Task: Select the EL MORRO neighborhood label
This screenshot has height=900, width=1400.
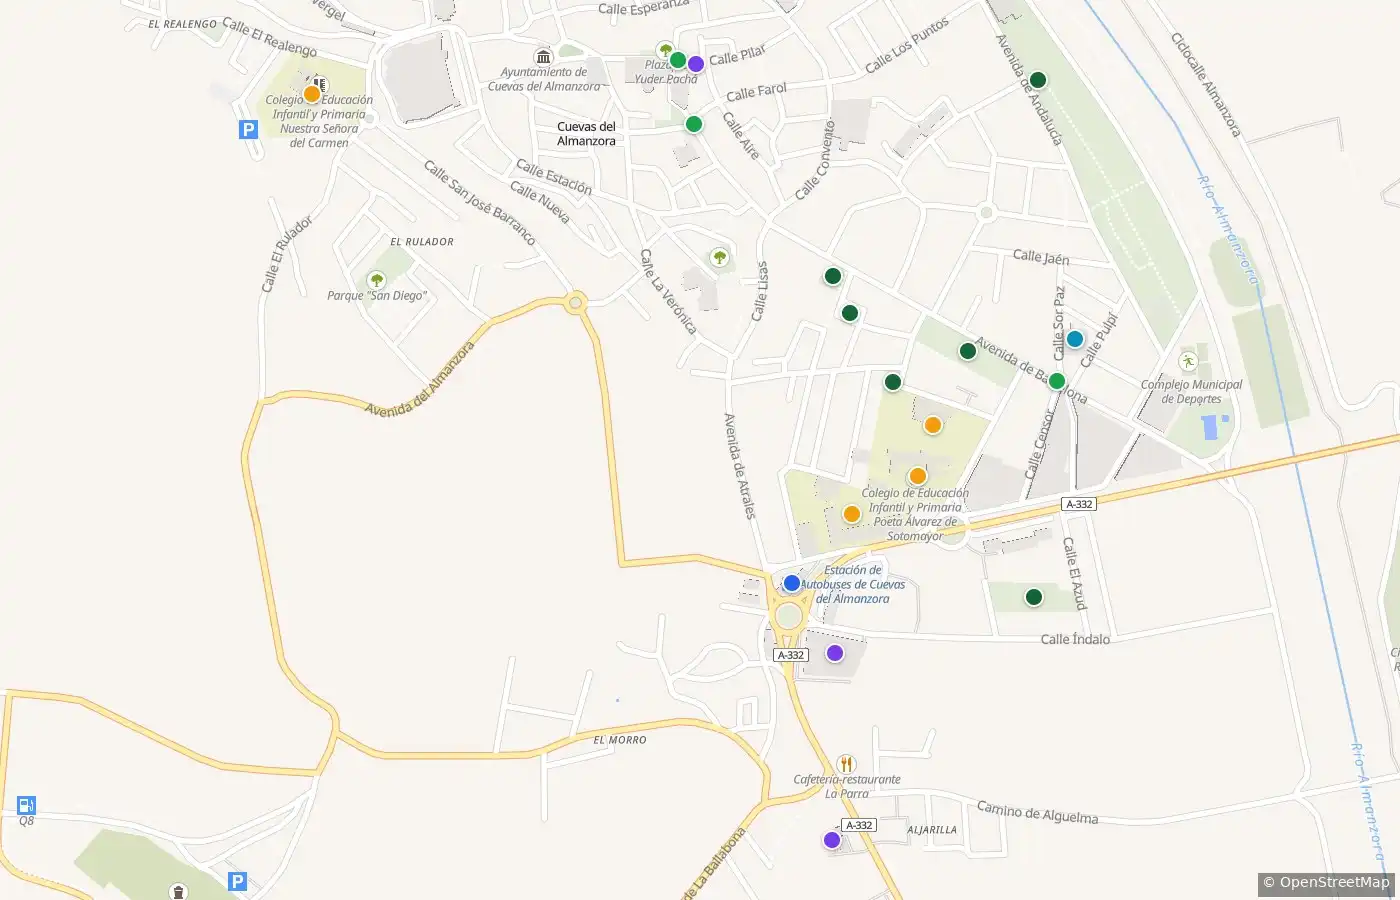Action: (x=620, y=740)
